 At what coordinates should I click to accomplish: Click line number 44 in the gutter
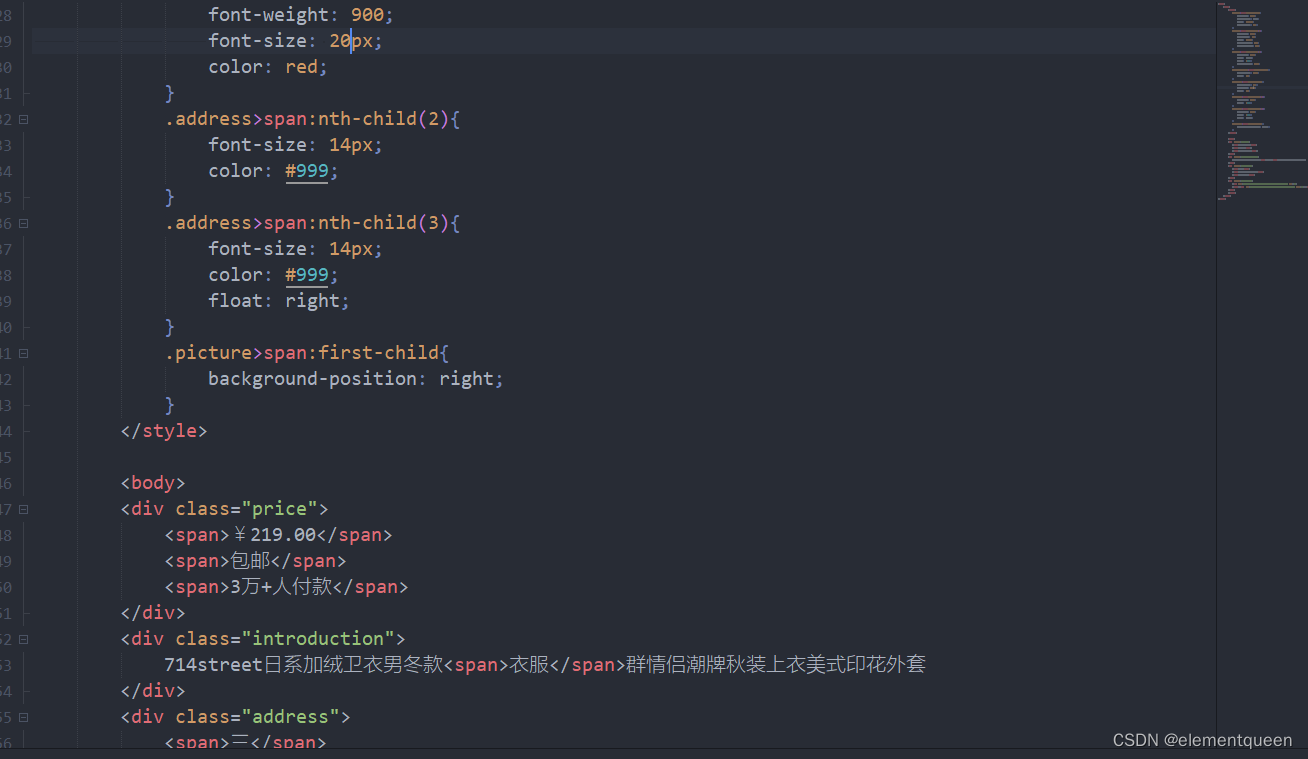coord(8,430)
